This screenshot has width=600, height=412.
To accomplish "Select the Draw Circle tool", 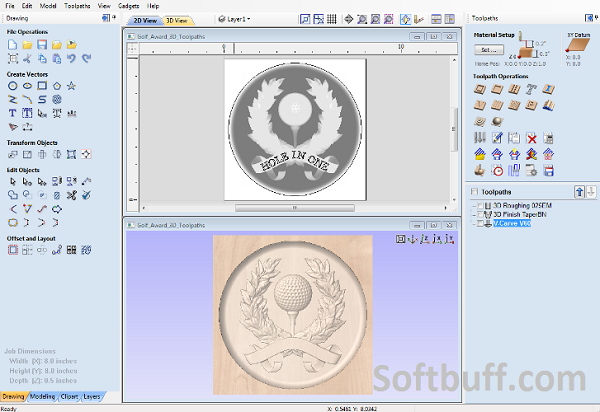I will (x=12, y=86).
